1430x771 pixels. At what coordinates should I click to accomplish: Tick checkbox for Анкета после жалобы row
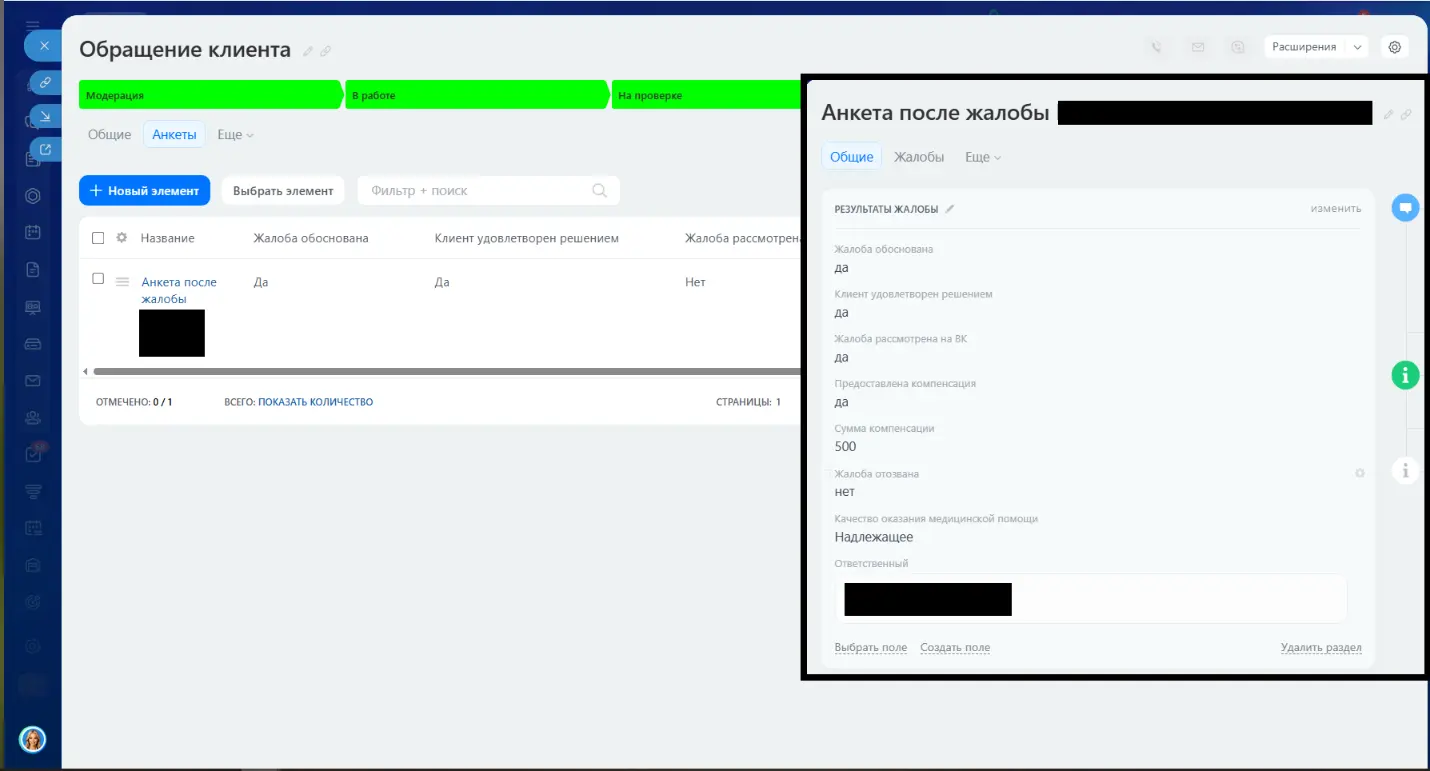point(98,279)
